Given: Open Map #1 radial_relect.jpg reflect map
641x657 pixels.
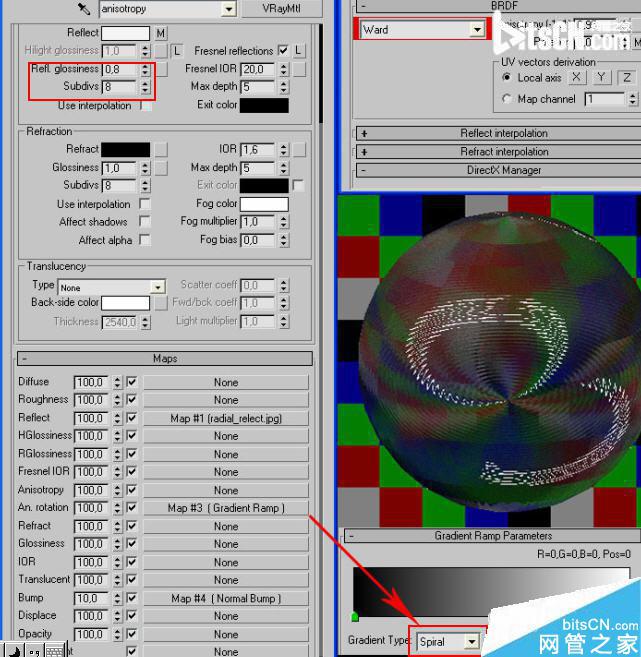Looking at the screenshot, I should (x=226, y=418).
